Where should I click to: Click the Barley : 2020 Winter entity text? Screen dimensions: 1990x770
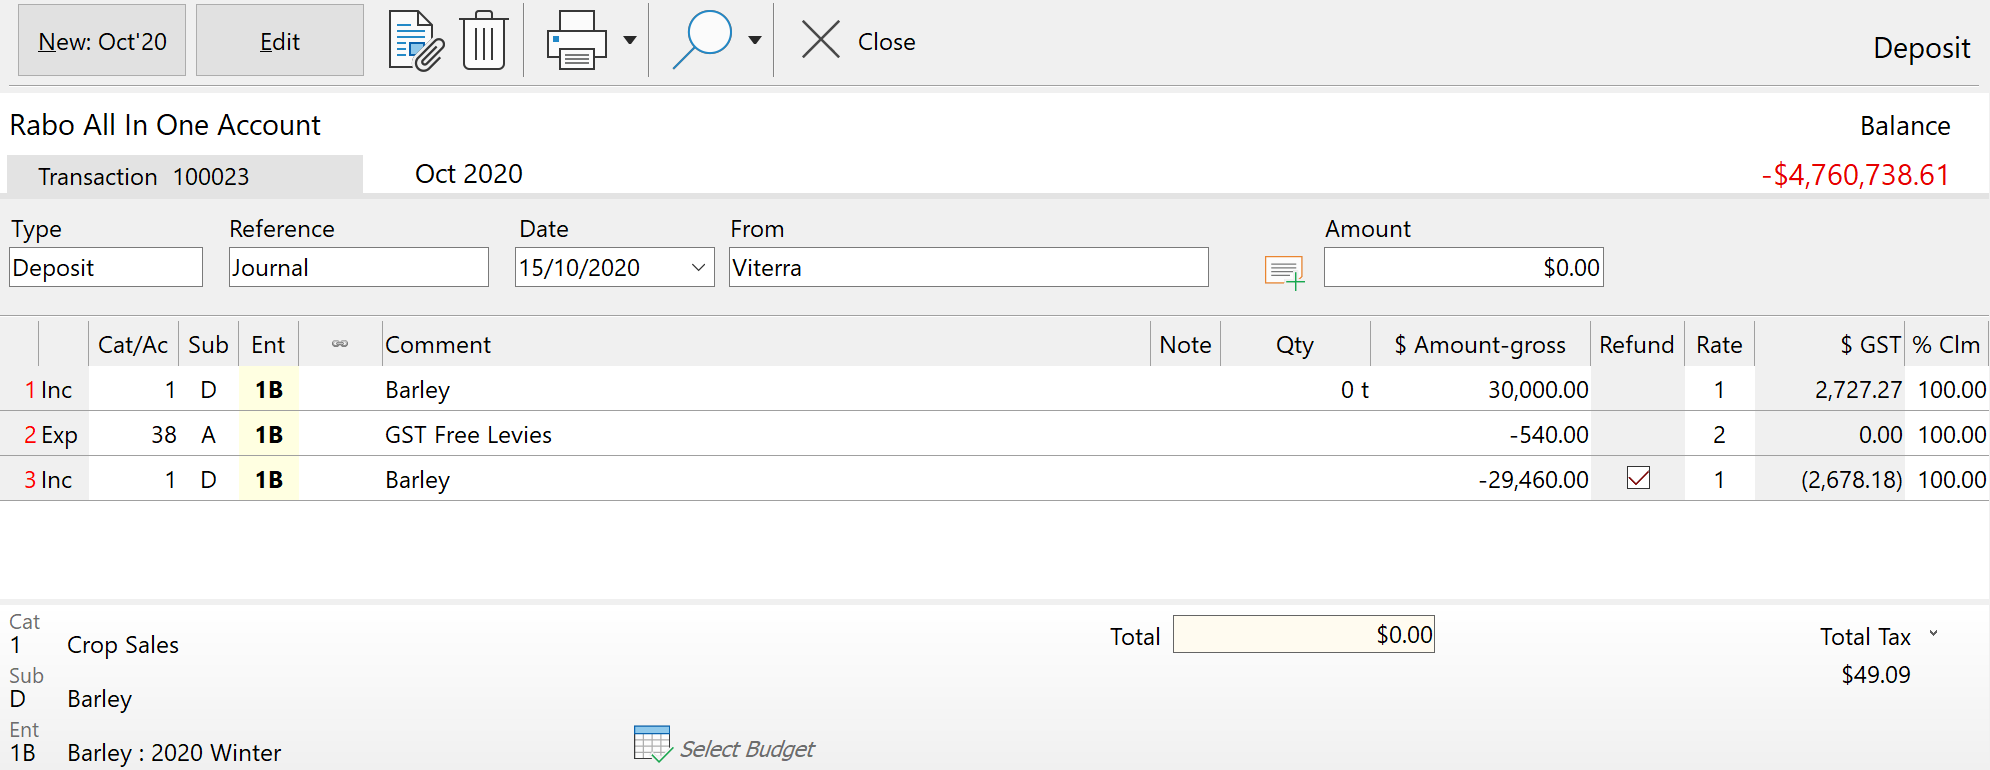[174, 753]
